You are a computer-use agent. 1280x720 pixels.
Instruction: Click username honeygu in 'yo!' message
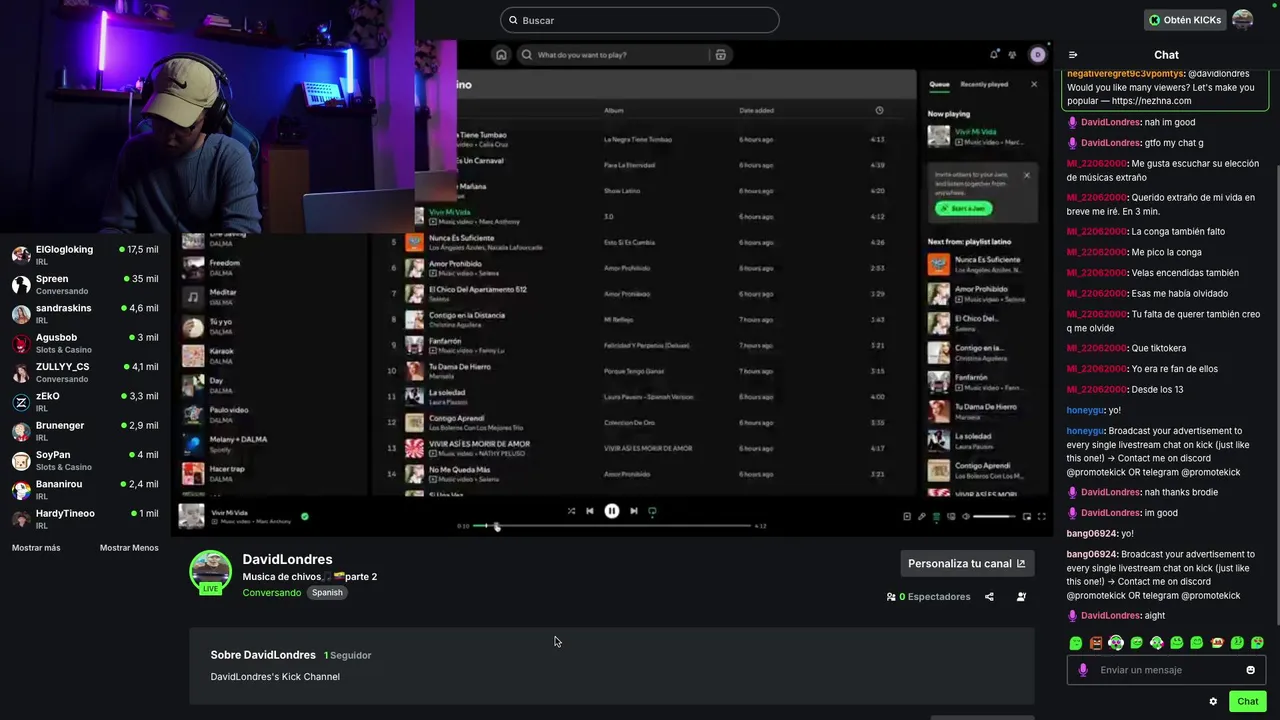pos(1085,410)
